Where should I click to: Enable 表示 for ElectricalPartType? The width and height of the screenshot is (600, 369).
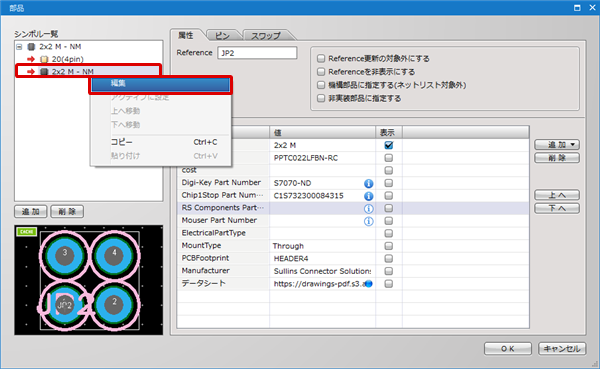coord(388,233)
